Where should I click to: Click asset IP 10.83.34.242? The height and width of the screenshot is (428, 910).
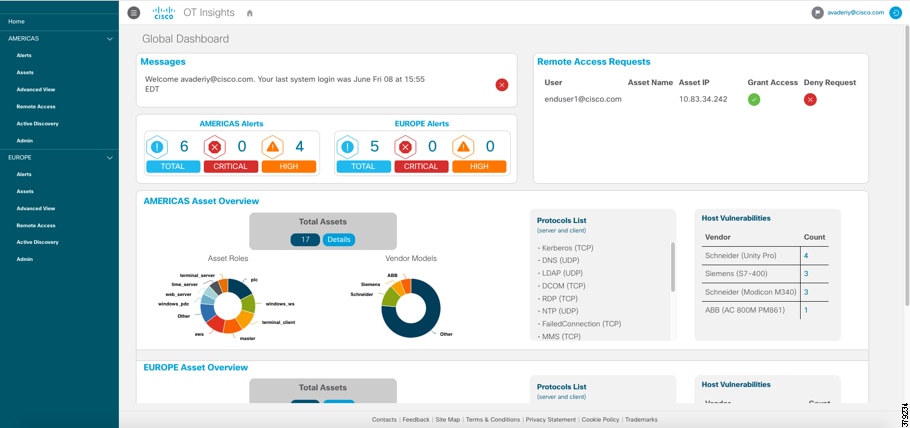pos(703,99)
